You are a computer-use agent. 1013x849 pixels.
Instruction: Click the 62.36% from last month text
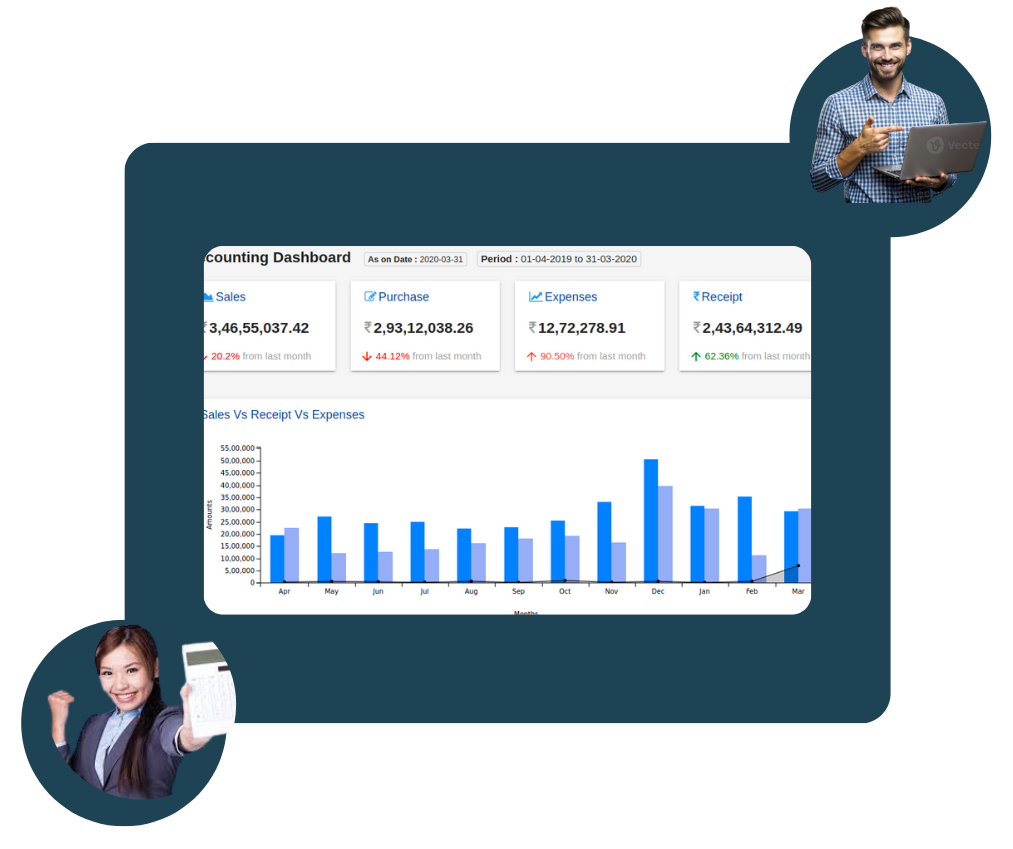click(757, 356)
